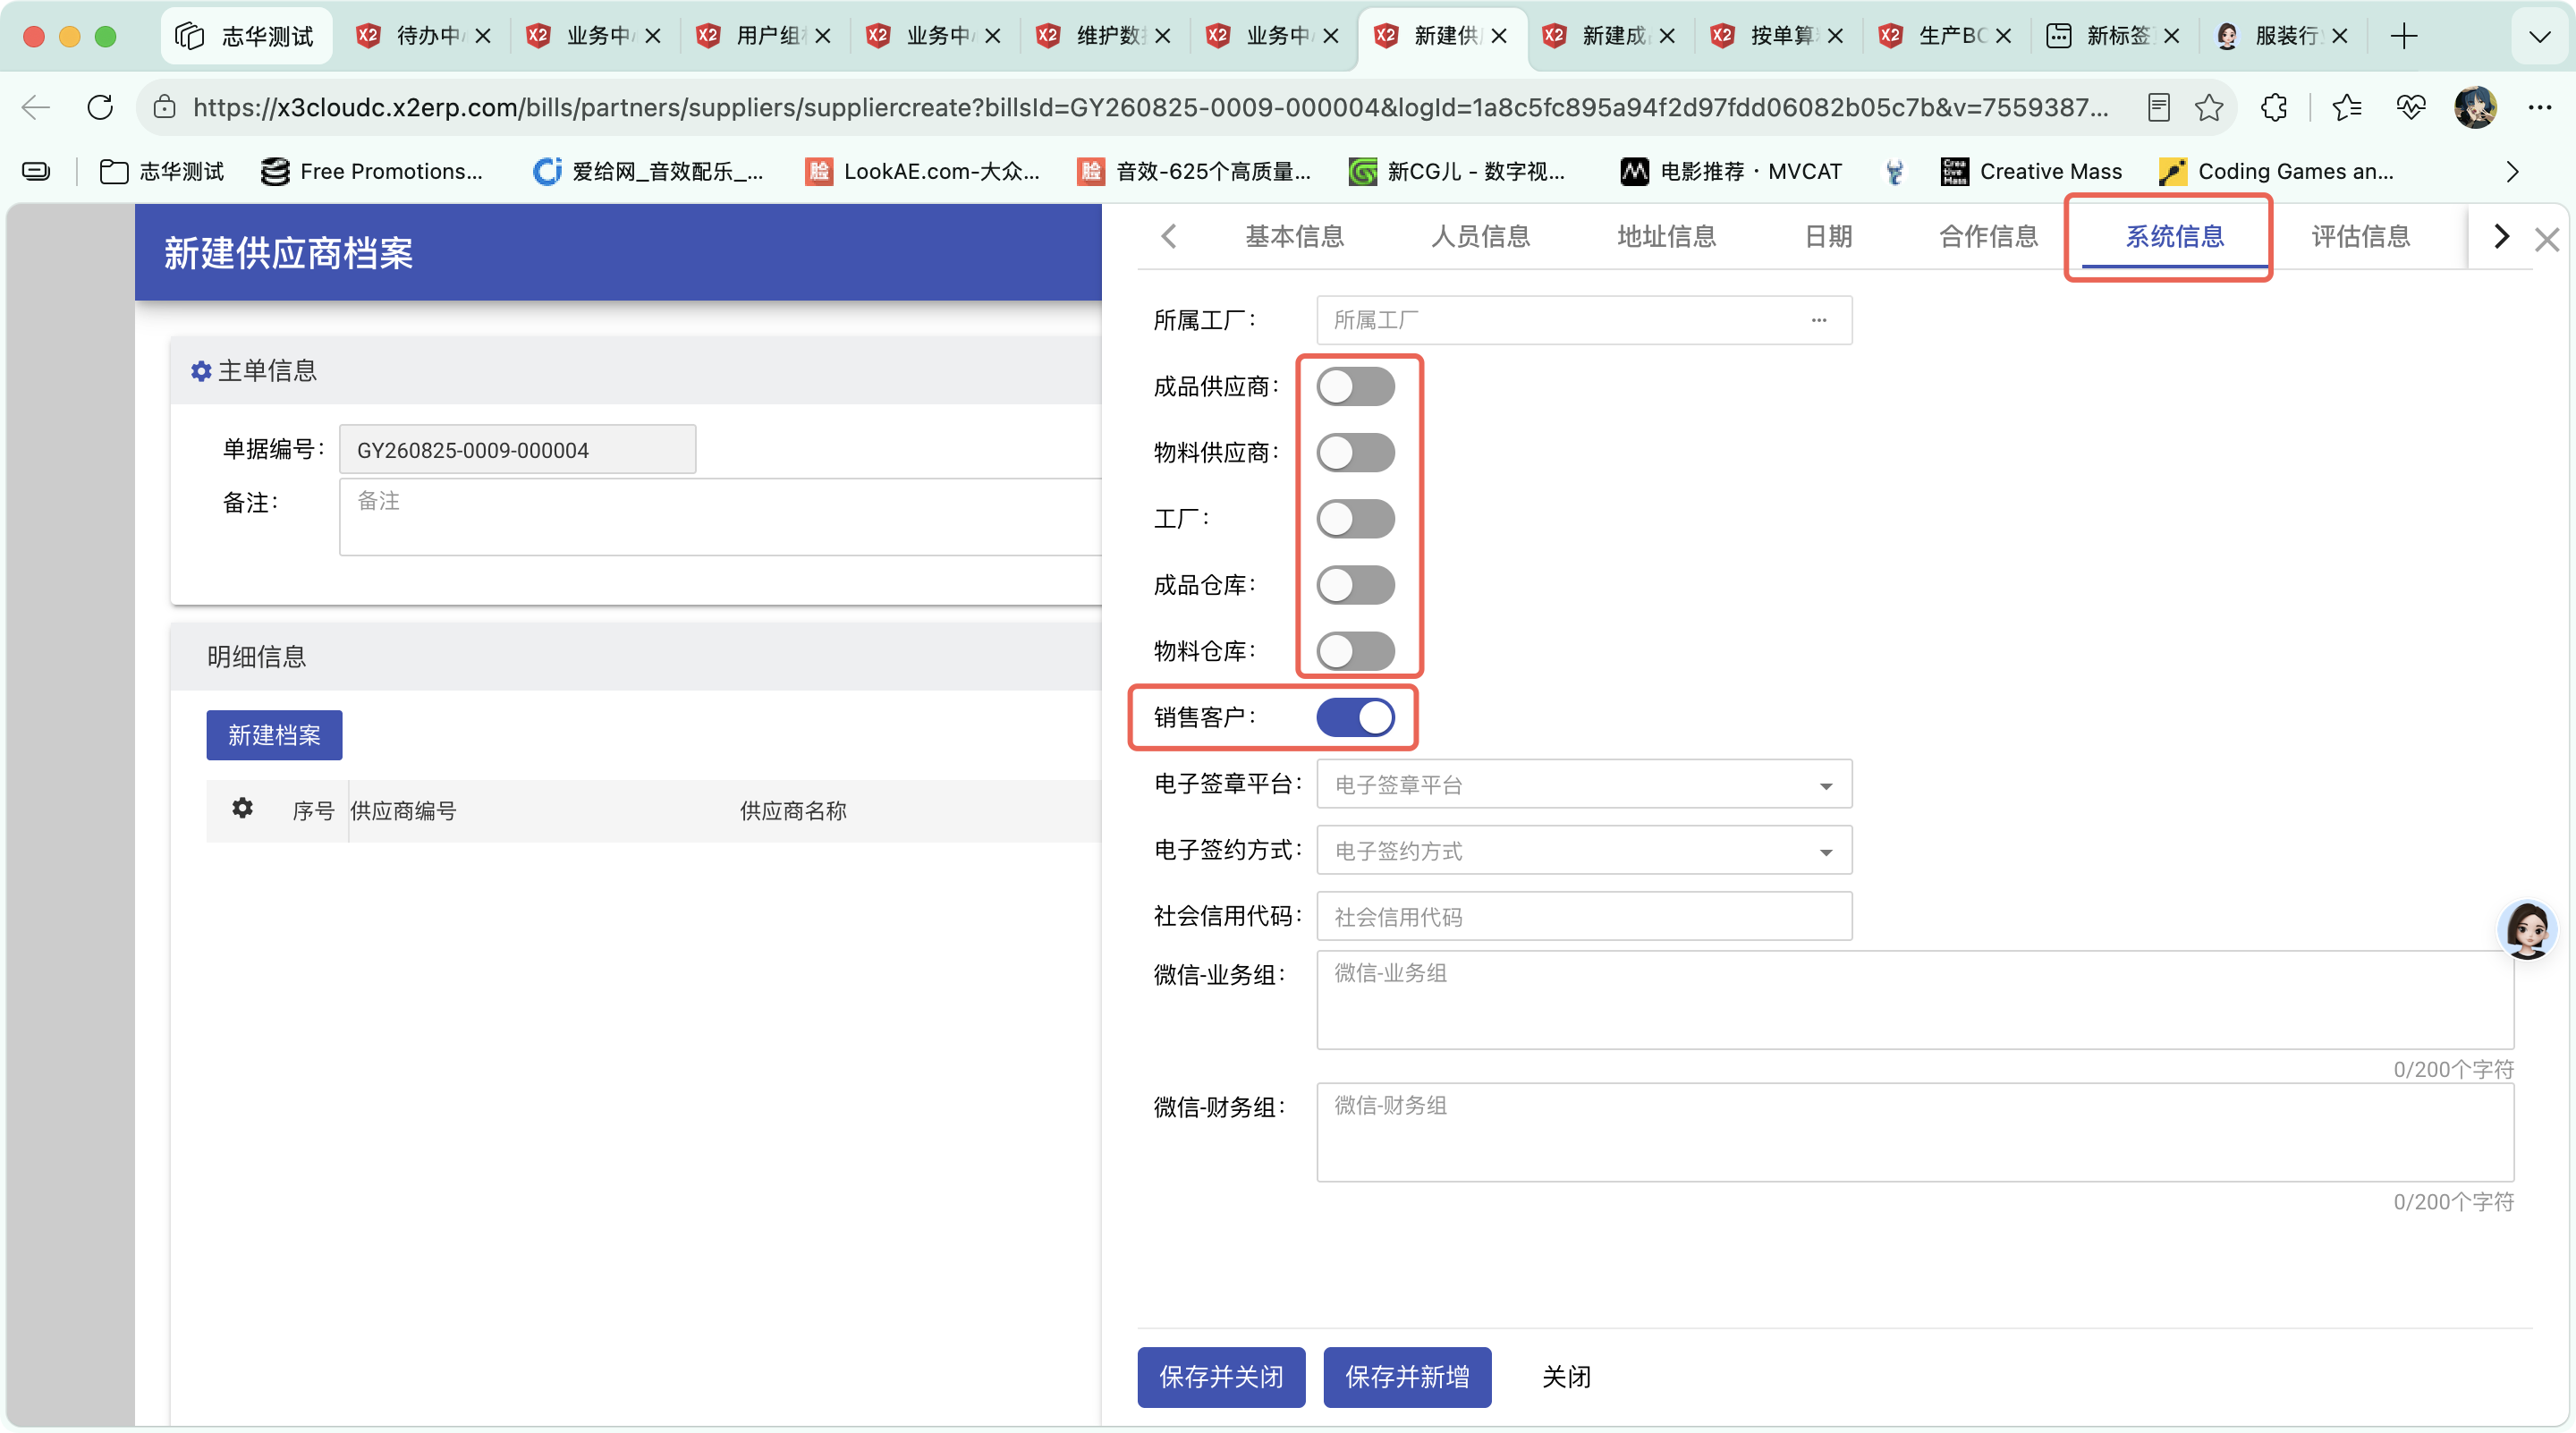The height and width of the screenshot is (1433, 2576).
Task: Click the 关闭 button
Action: [x=1566, y=1377]
